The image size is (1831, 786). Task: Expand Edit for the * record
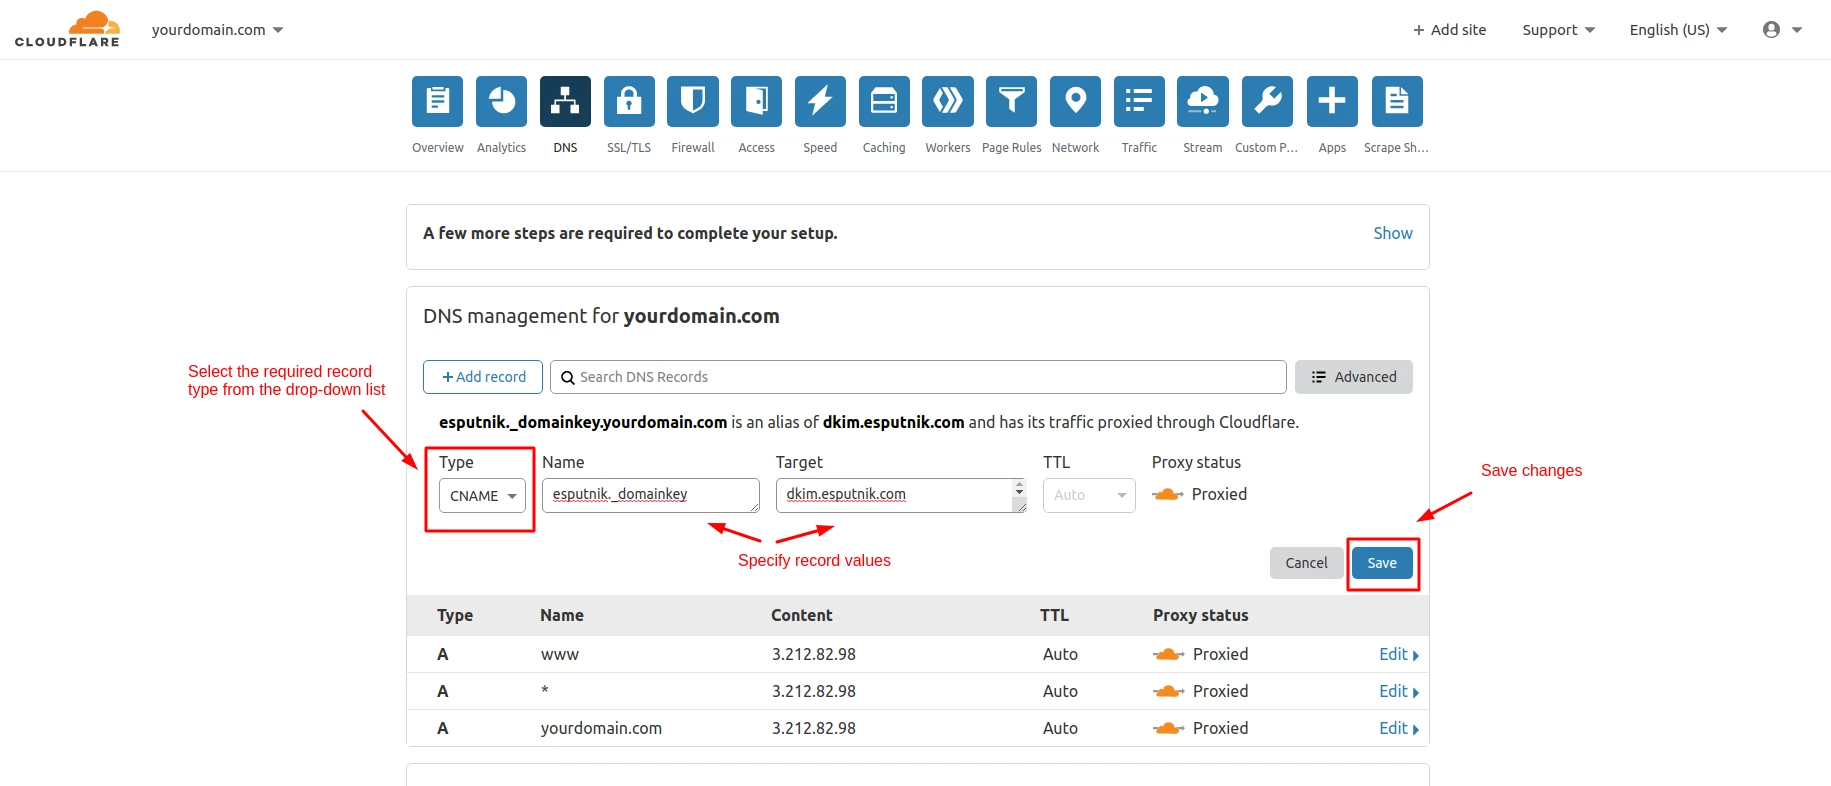(x=1398, y=691)
